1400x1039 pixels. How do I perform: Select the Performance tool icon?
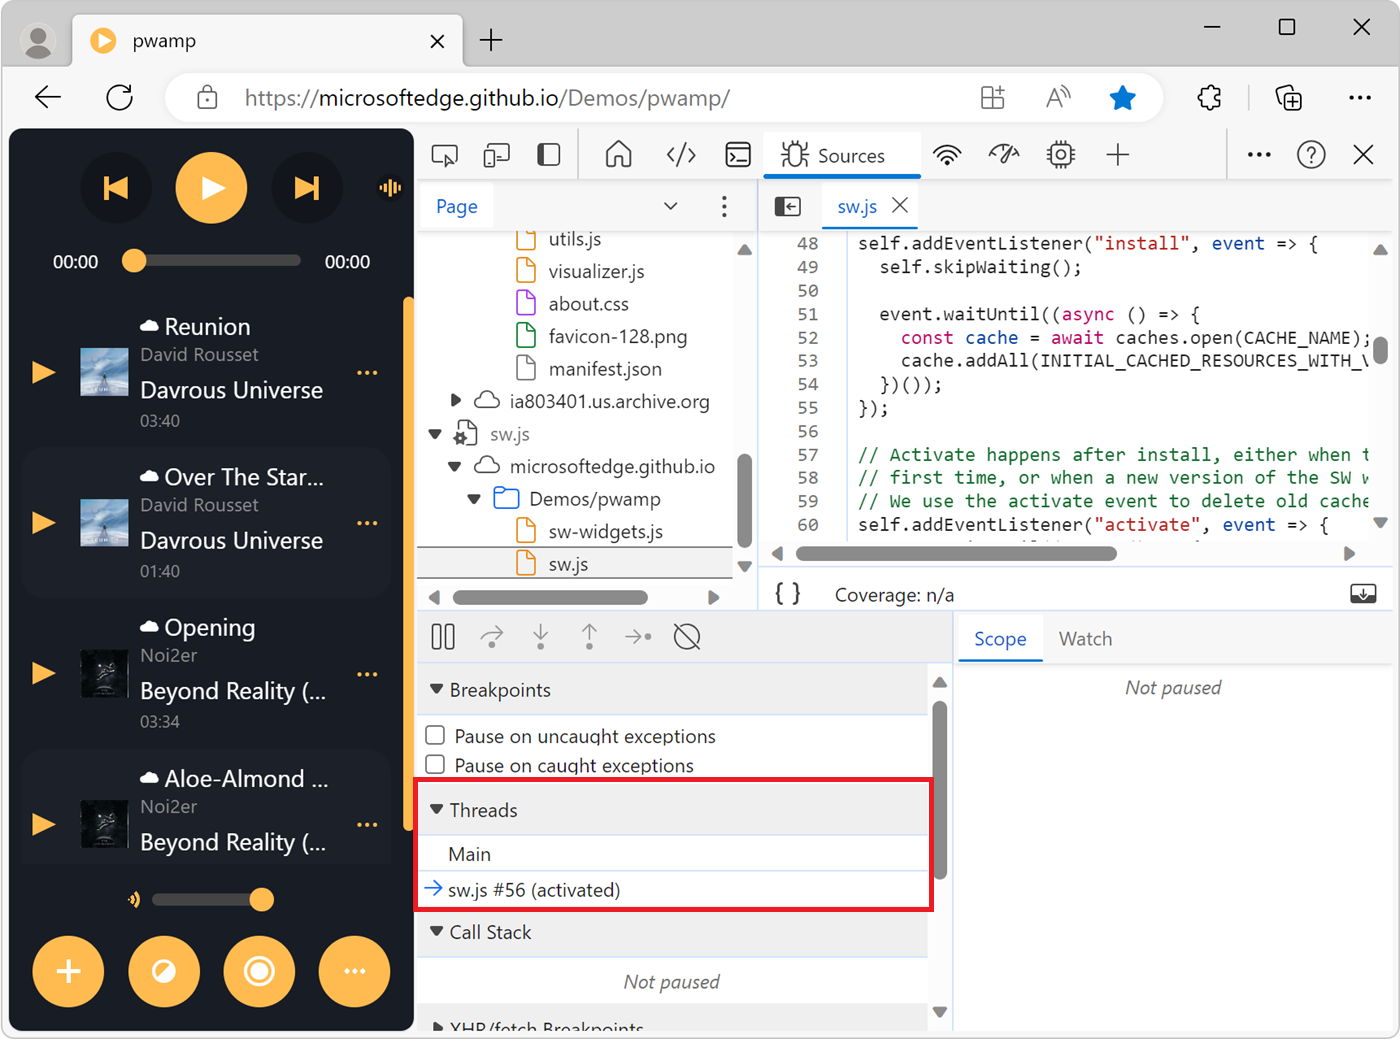click(1003, 155)
